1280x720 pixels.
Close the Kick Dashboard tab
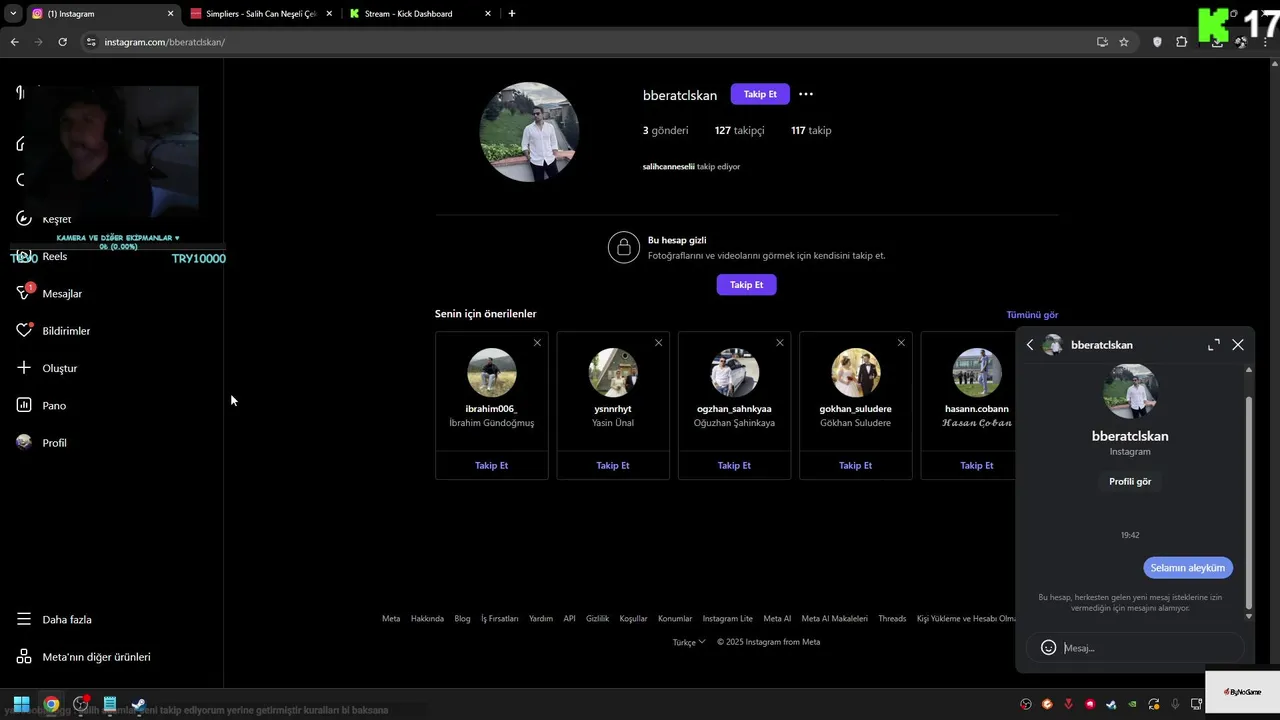click(x=488, y=14)
